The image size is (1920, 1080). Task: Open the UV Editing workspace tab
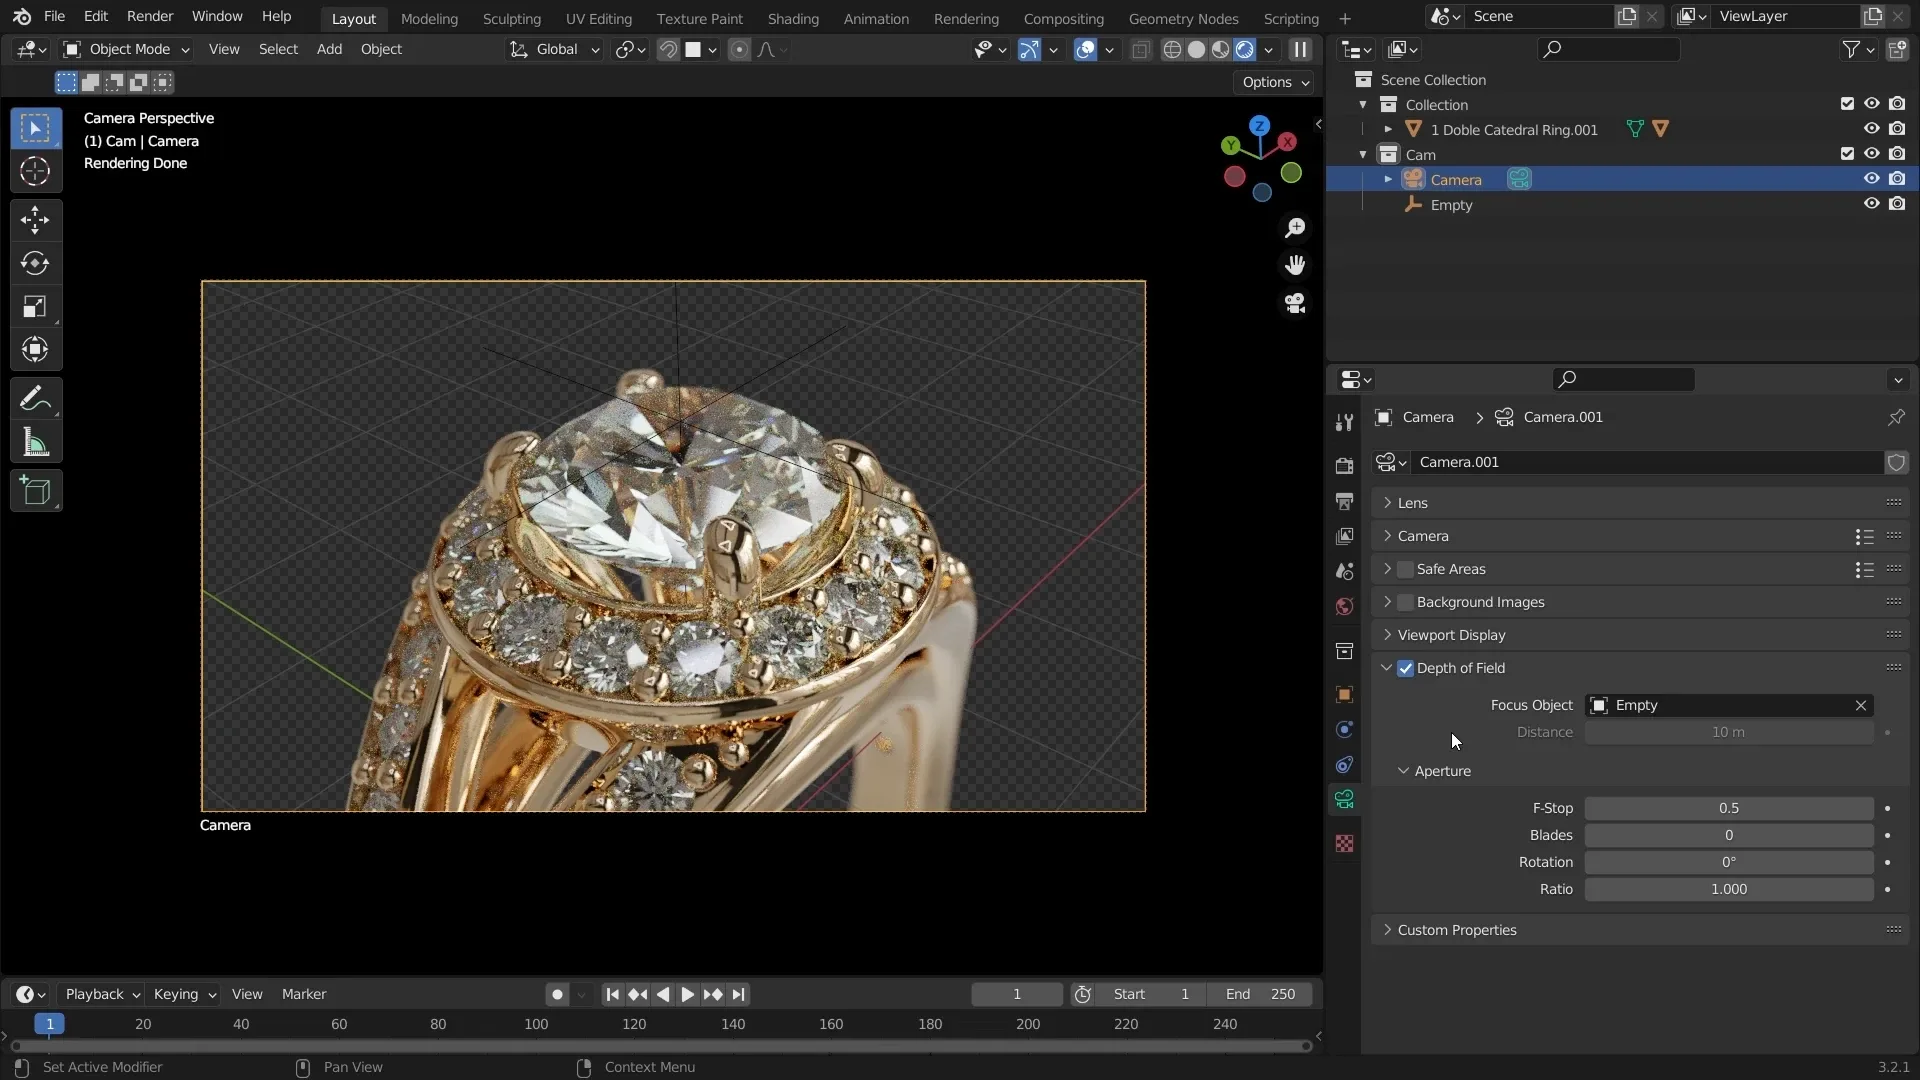pos(599,17)
